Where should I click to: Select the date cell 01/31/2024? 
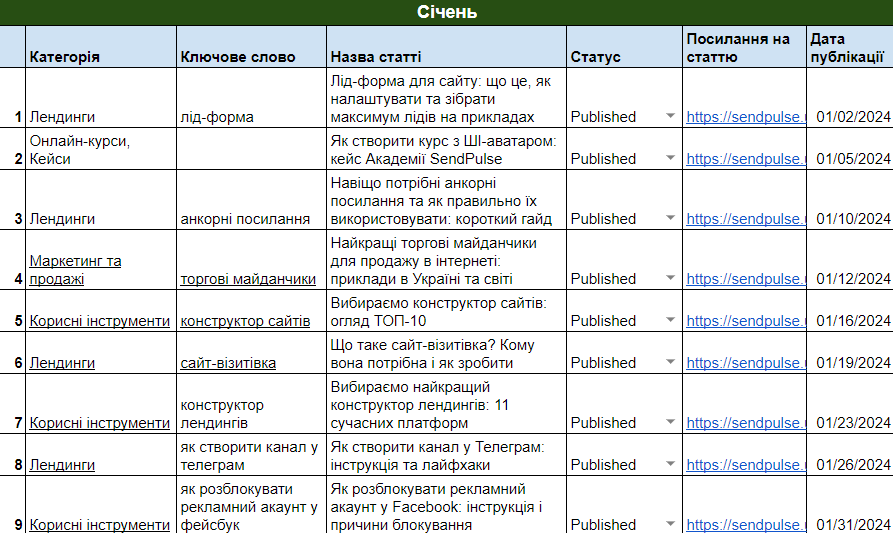(x=850, y=505)
